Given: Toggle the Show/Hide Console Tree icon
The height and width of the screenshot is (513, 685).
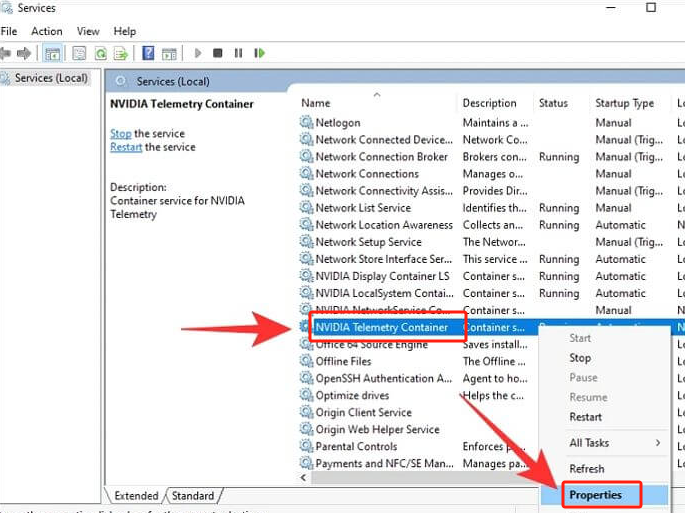Looking at the screenshot, I should click(52, 54).
